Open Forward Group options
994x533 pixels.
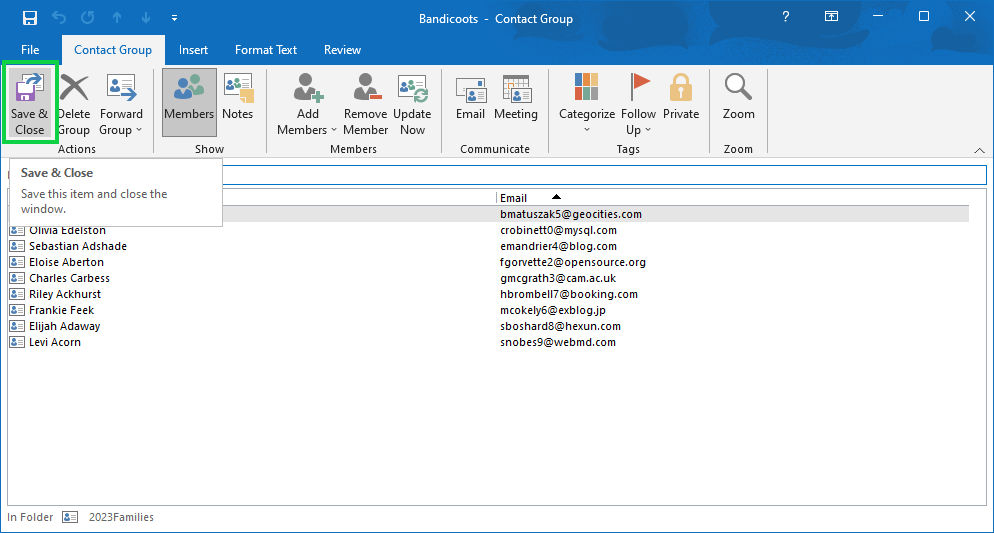(x=120, y=103)
